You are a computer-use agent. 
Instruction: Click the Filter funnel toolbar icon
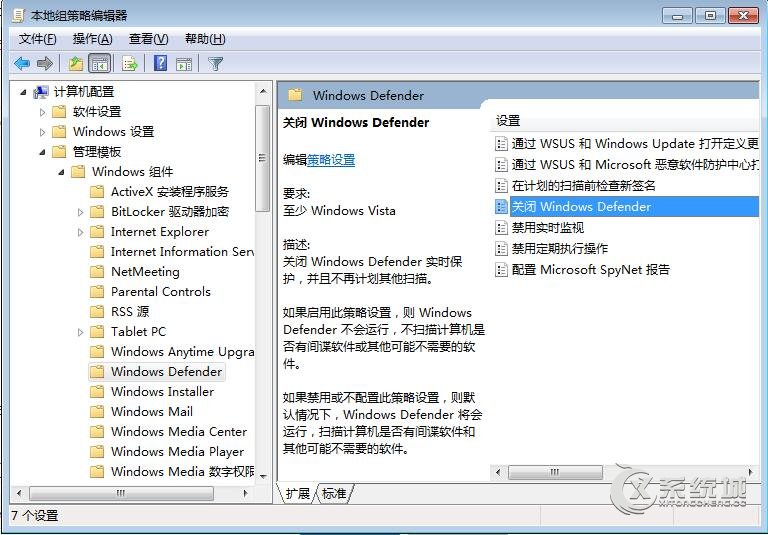click(x=215, y=63)
